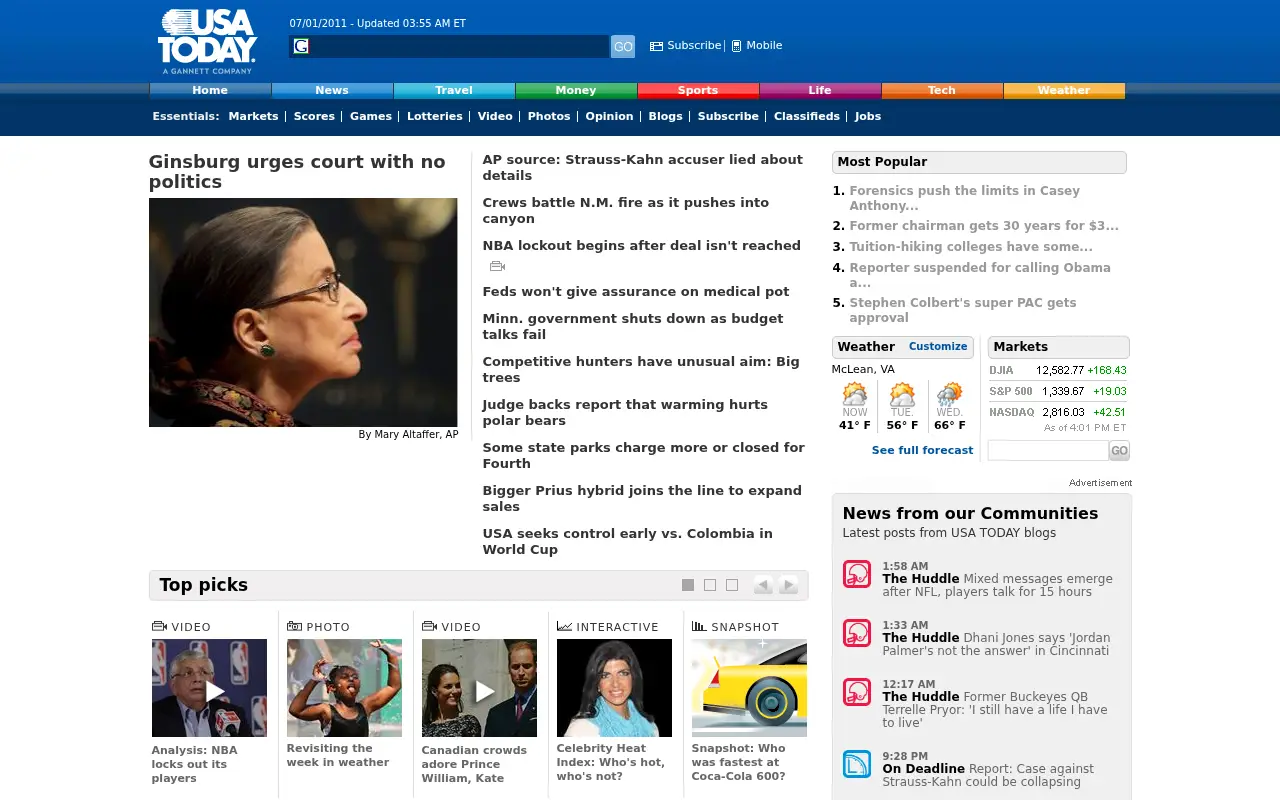Open Markets in Essentials bar
The height and width of the screenshot is (800, 1280).
[253, 116]
